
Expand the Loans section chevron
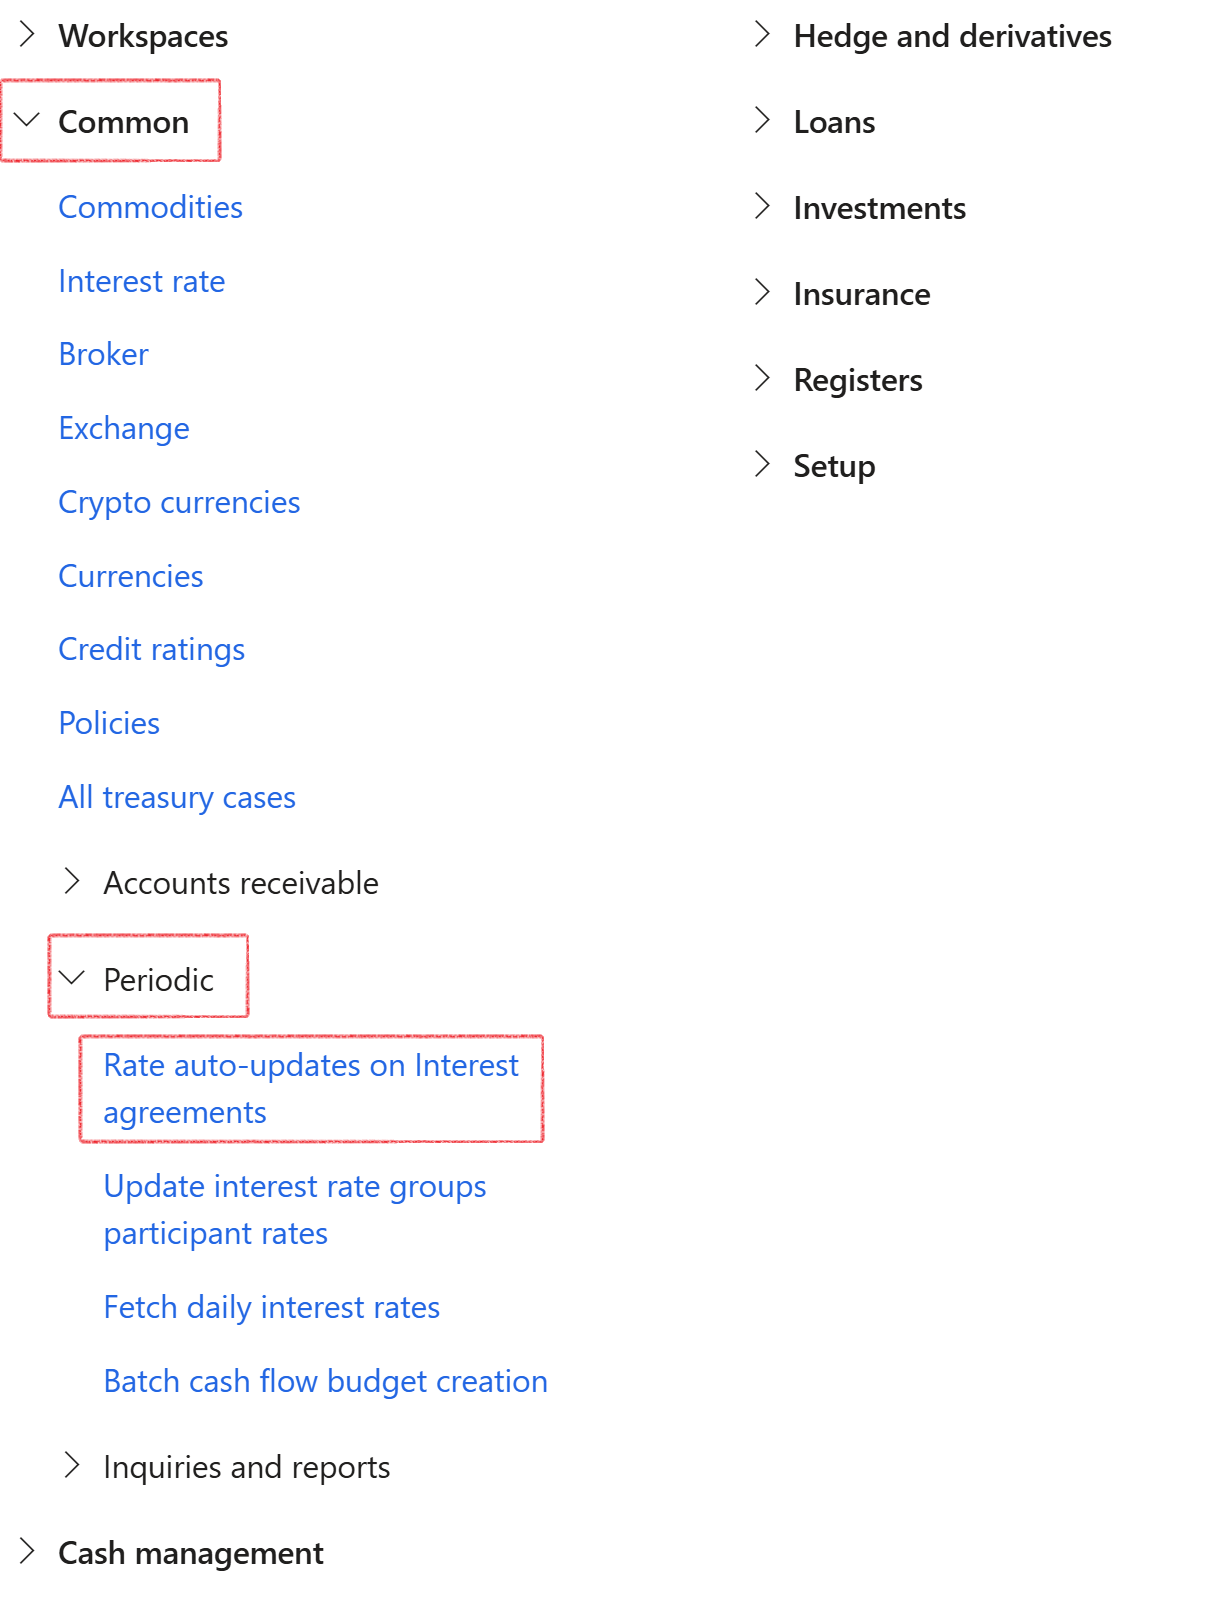point(762,121)
